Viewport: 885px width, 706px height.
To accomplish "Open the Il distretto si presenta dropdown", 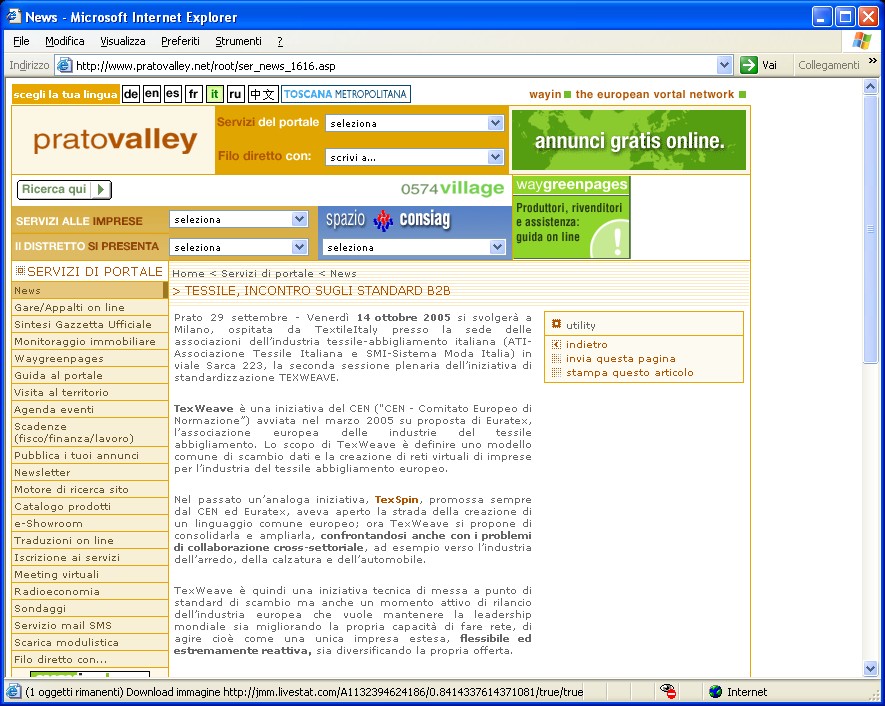I will [x=238, y=247].
